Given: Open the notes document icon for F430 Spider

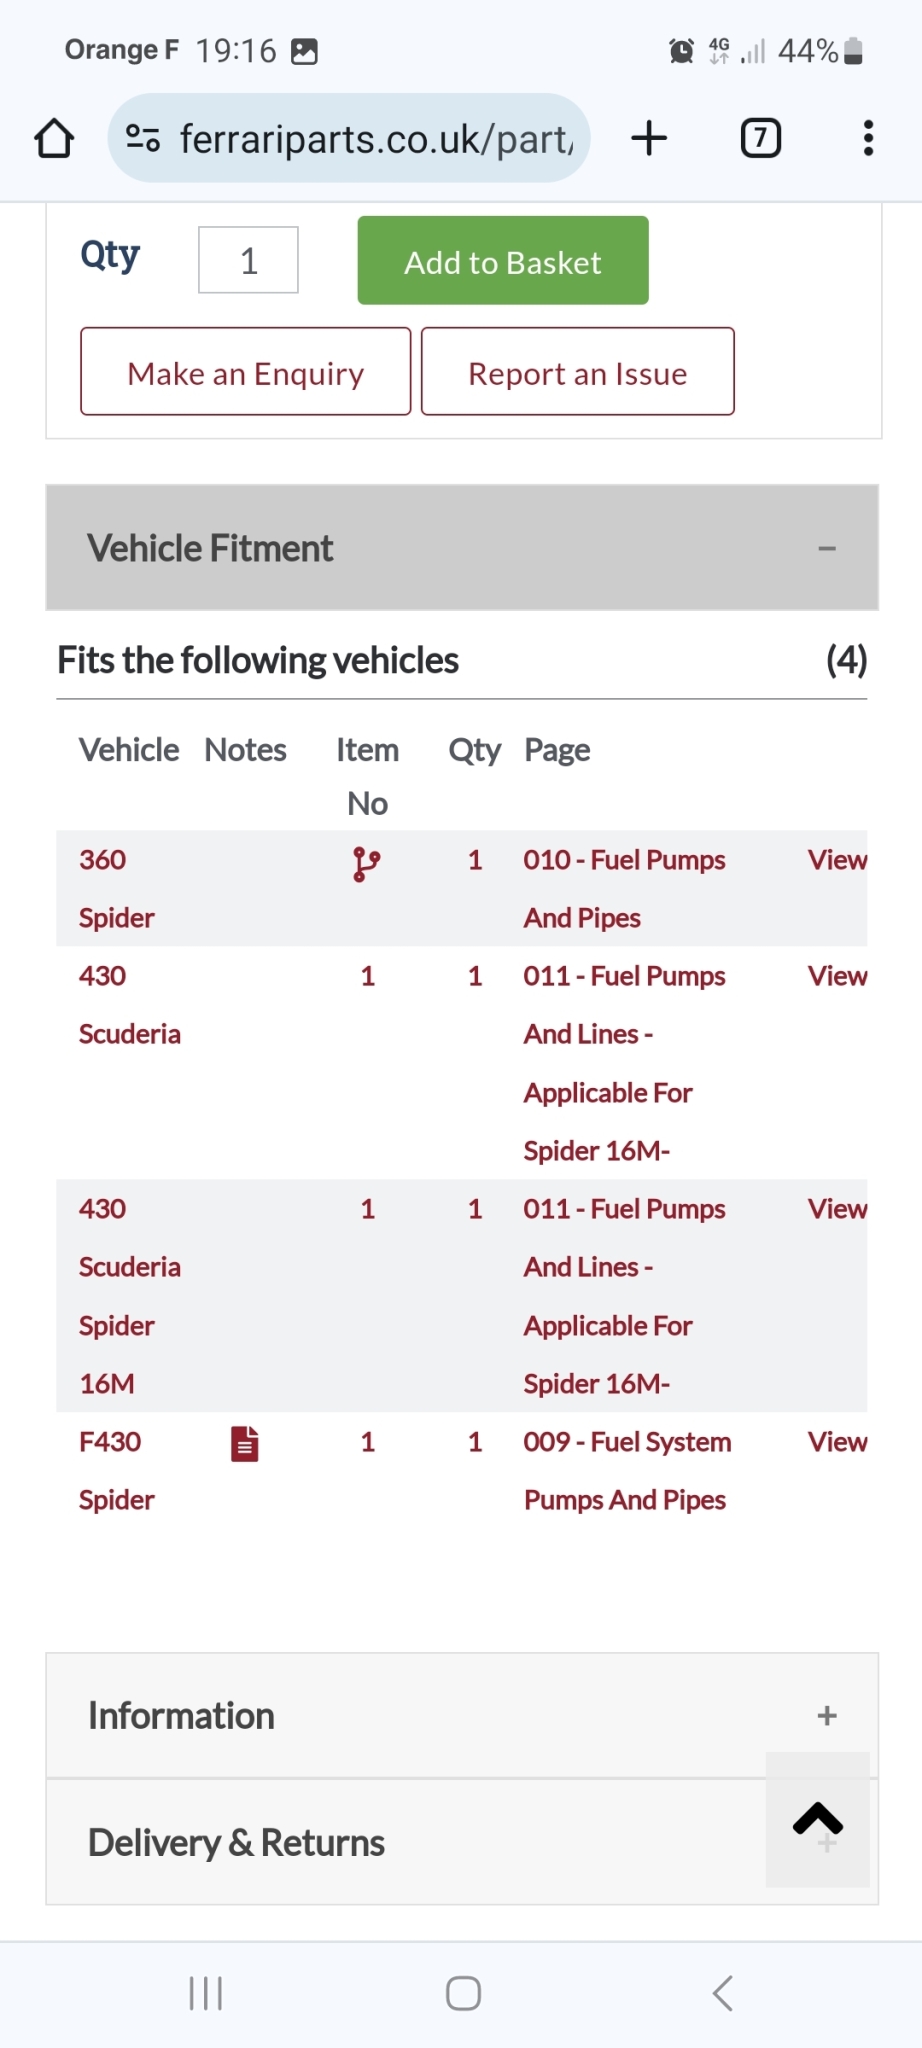Looking at the screenshot, I should click(245, 1443).
